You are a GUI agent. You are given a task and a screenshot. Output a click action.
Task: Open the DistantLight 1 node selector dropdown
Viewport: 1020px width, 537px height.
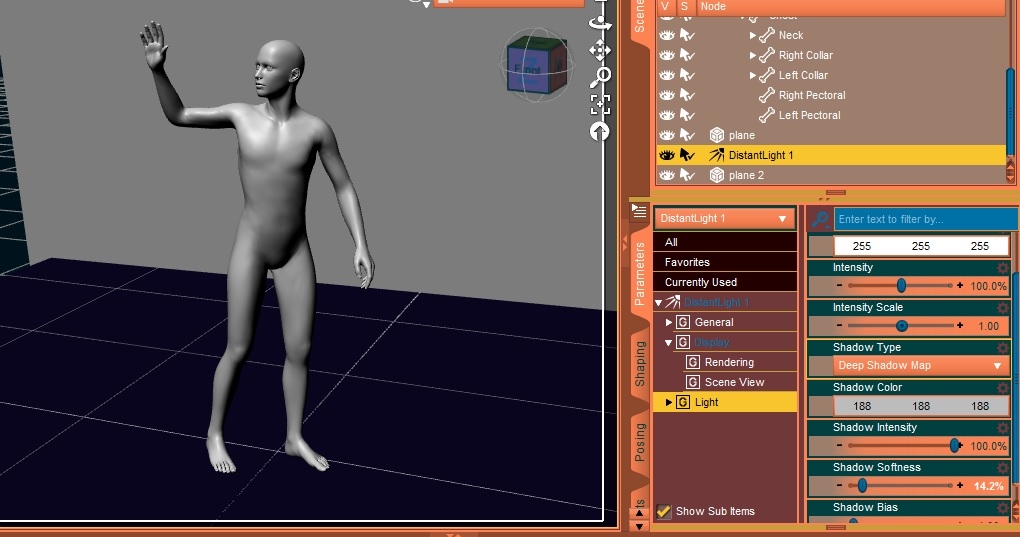725,218
